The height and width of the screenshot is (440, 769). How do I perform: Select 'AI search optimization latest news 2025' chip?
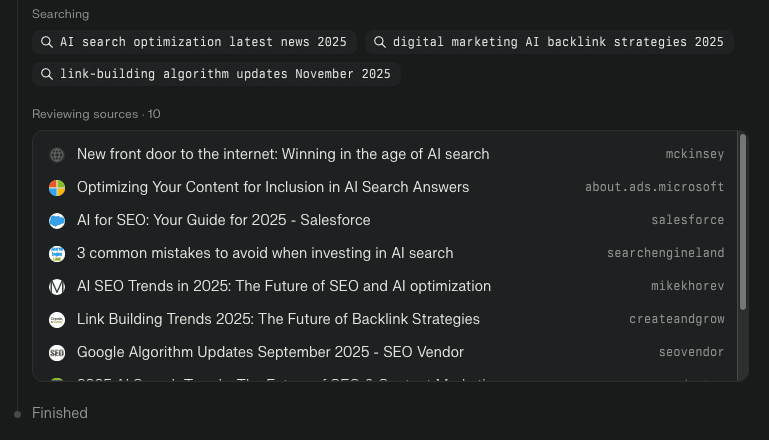tap(194, 42)
